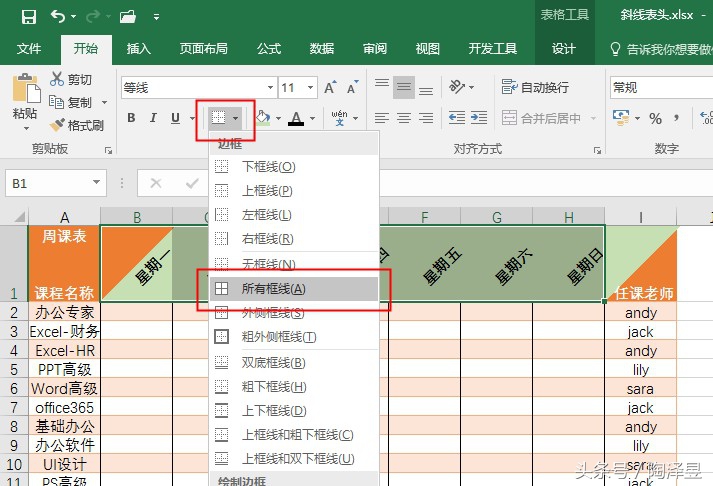
Task: Open the font name dropdown 等线
Action: tap(270, 87)
